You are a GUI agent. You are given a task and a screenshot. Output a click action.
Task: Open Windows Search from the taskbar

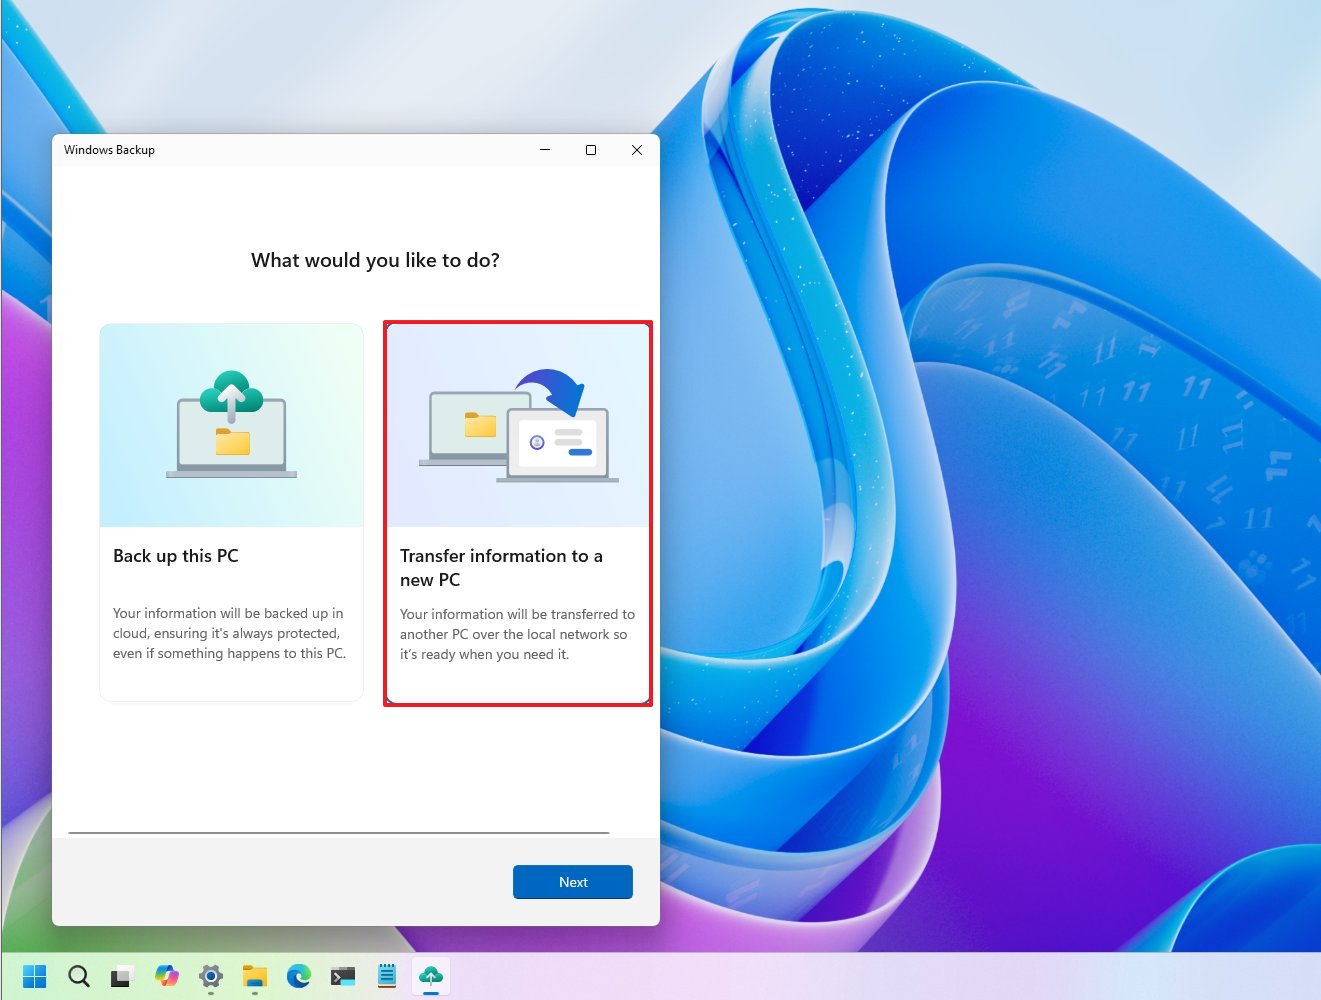tap(78, 976)
